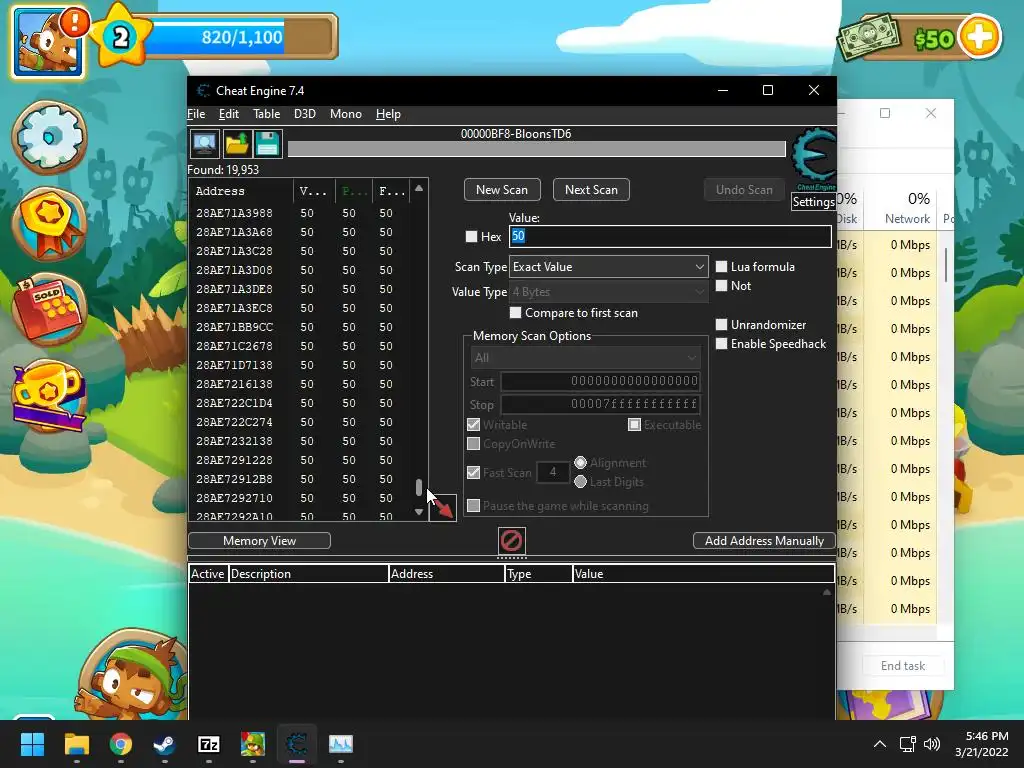Enable the Hex checkbox

click(471, 236)
